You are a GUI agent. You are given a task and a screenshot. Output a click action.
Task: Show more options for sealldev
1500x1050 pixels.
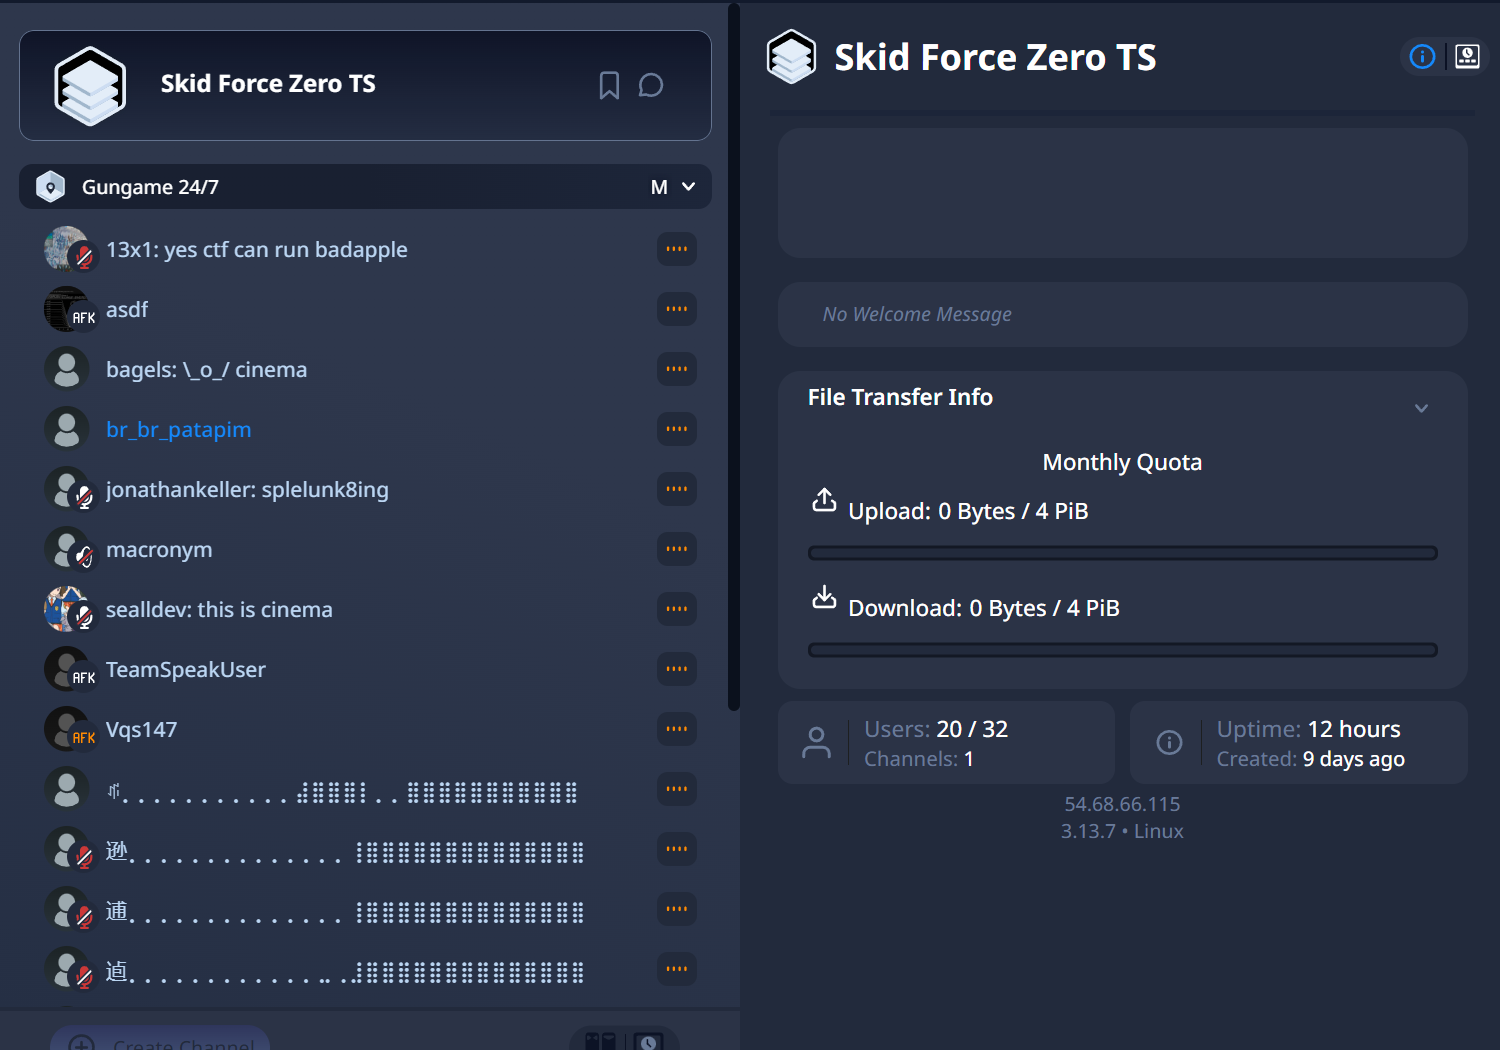pyautogui.click(x=677, y=609)
